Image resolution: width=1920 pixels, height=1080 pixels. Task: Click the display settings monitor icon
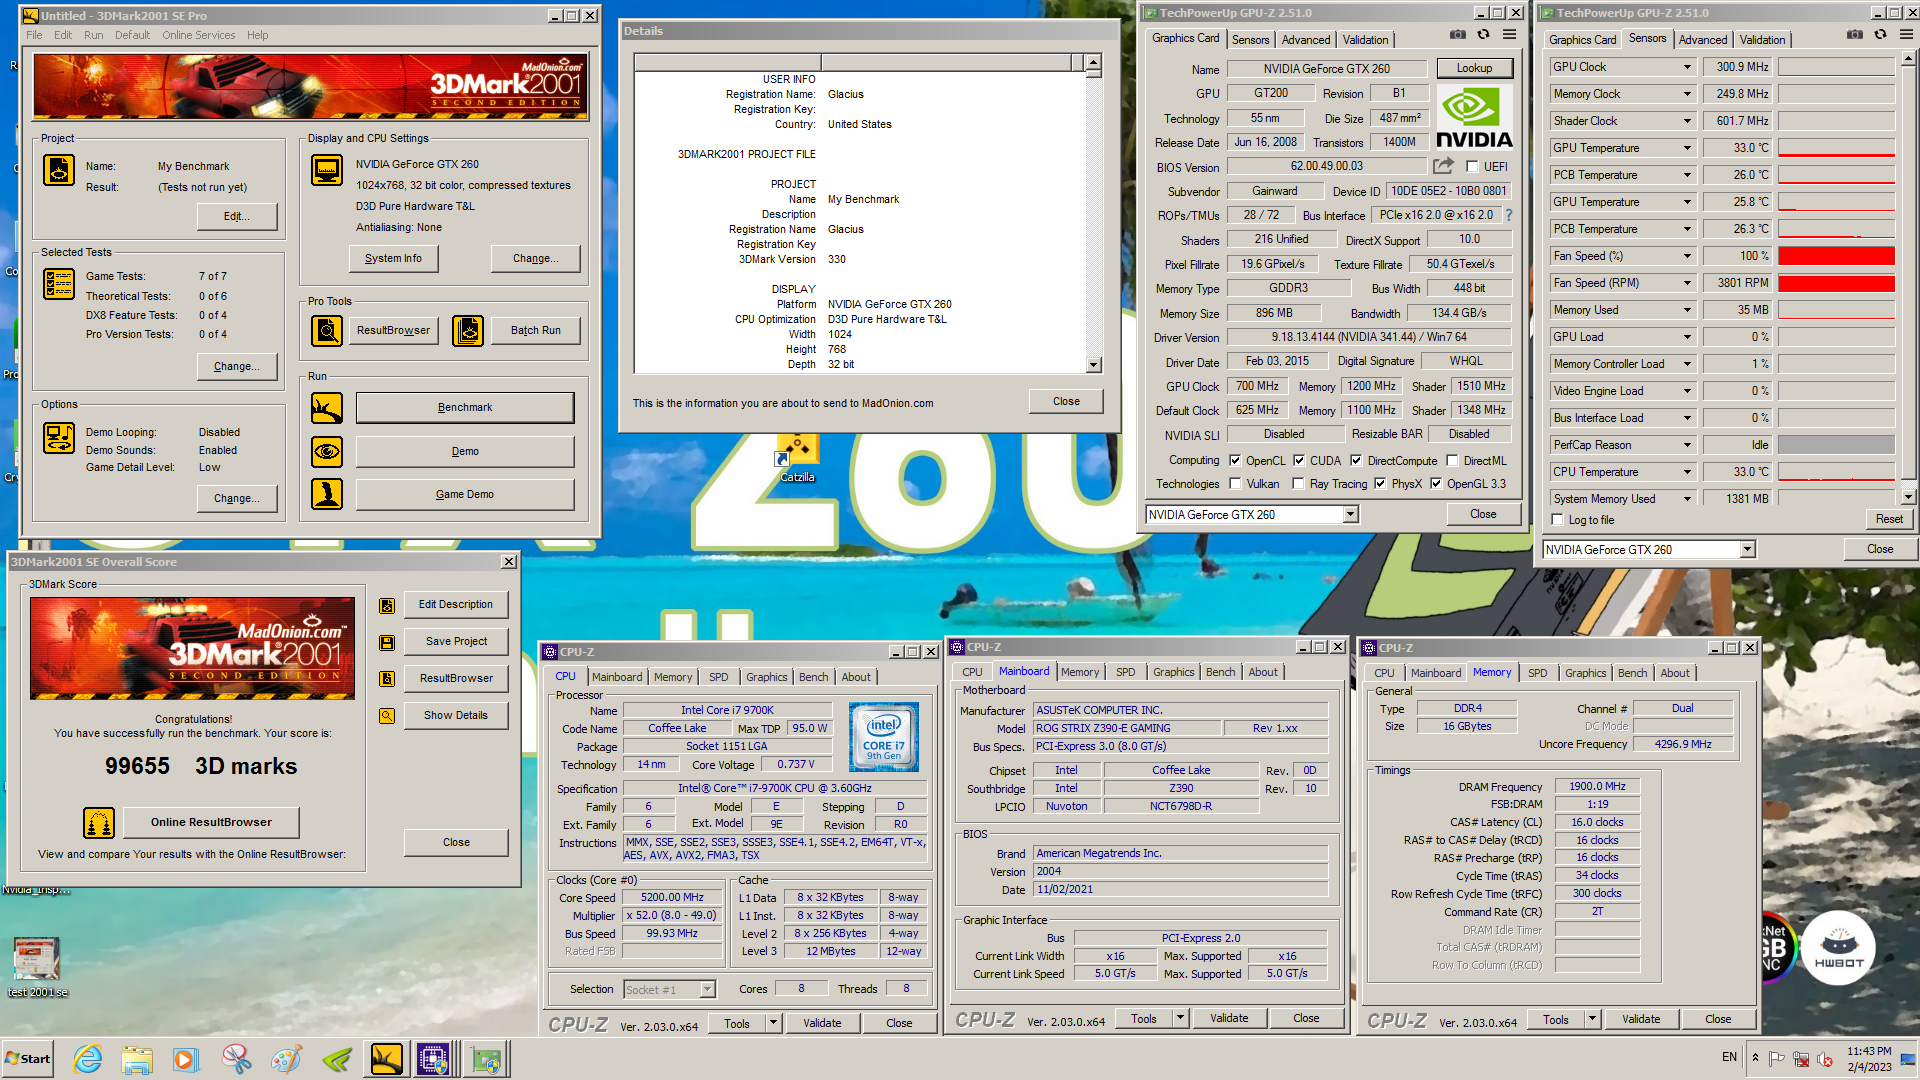coord(327,170)
